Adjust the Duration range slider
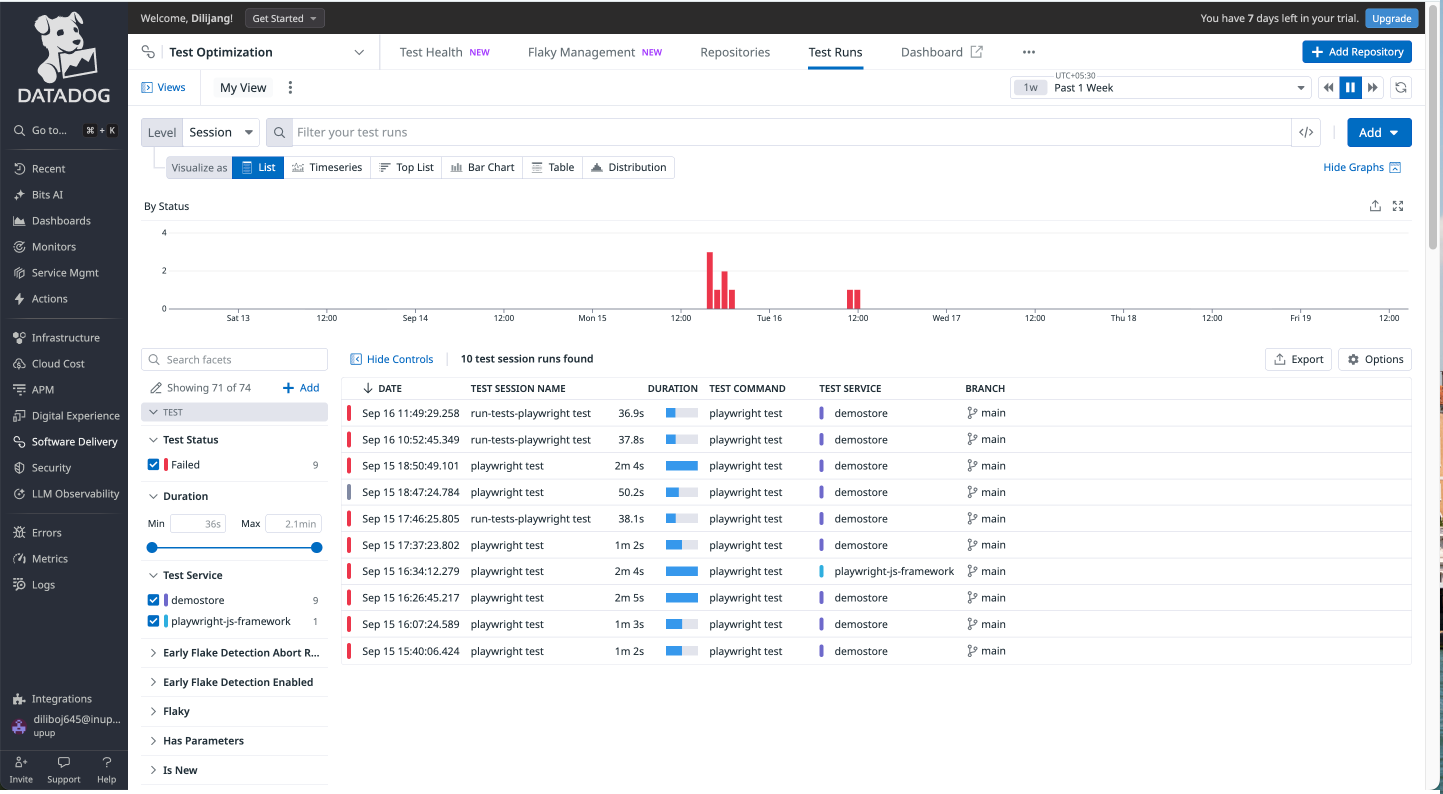 point(234,547)
